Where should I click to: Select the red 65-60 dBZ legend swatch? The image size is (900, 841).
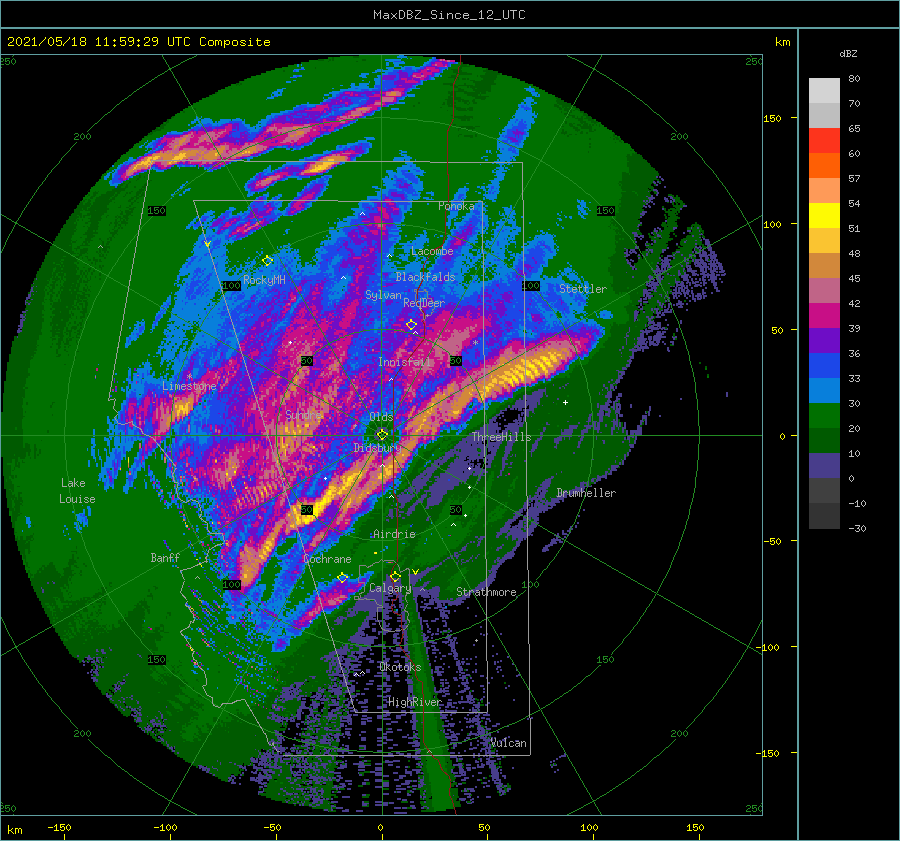pyautogui.click(x=824, y=140)
